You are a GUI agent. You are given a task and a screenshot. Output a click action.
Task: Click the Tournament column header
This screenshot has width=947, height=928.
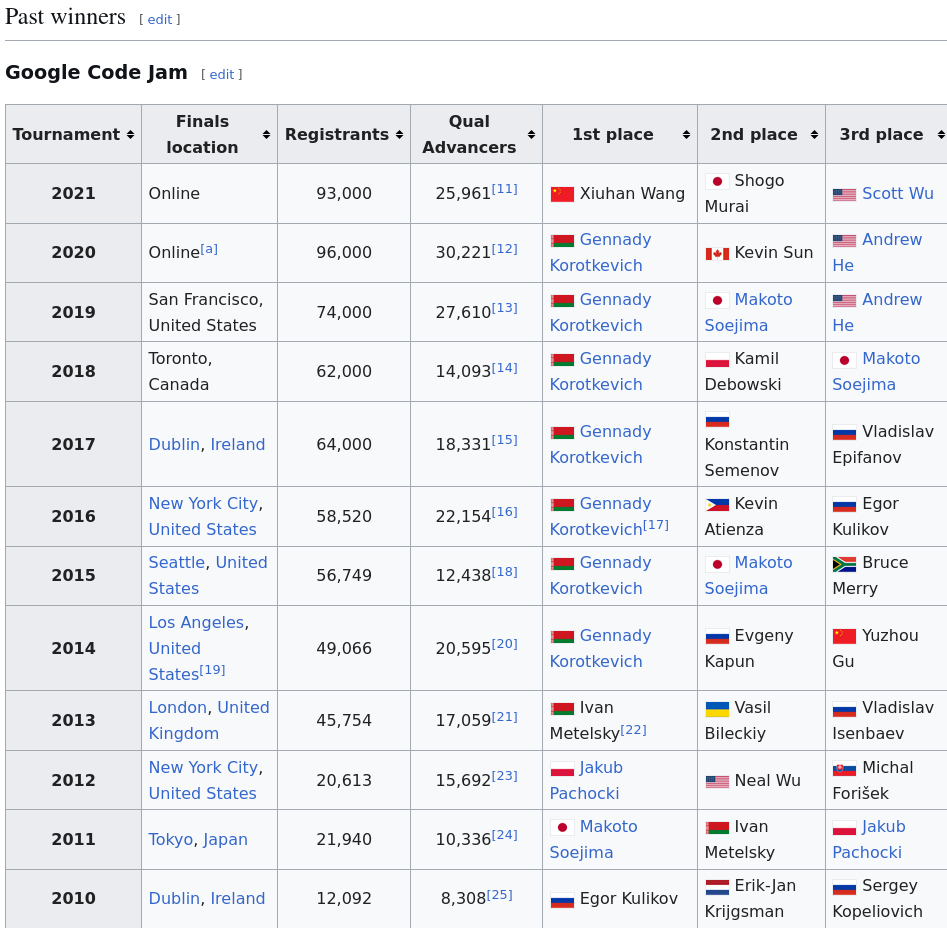[x=74, y=134]
